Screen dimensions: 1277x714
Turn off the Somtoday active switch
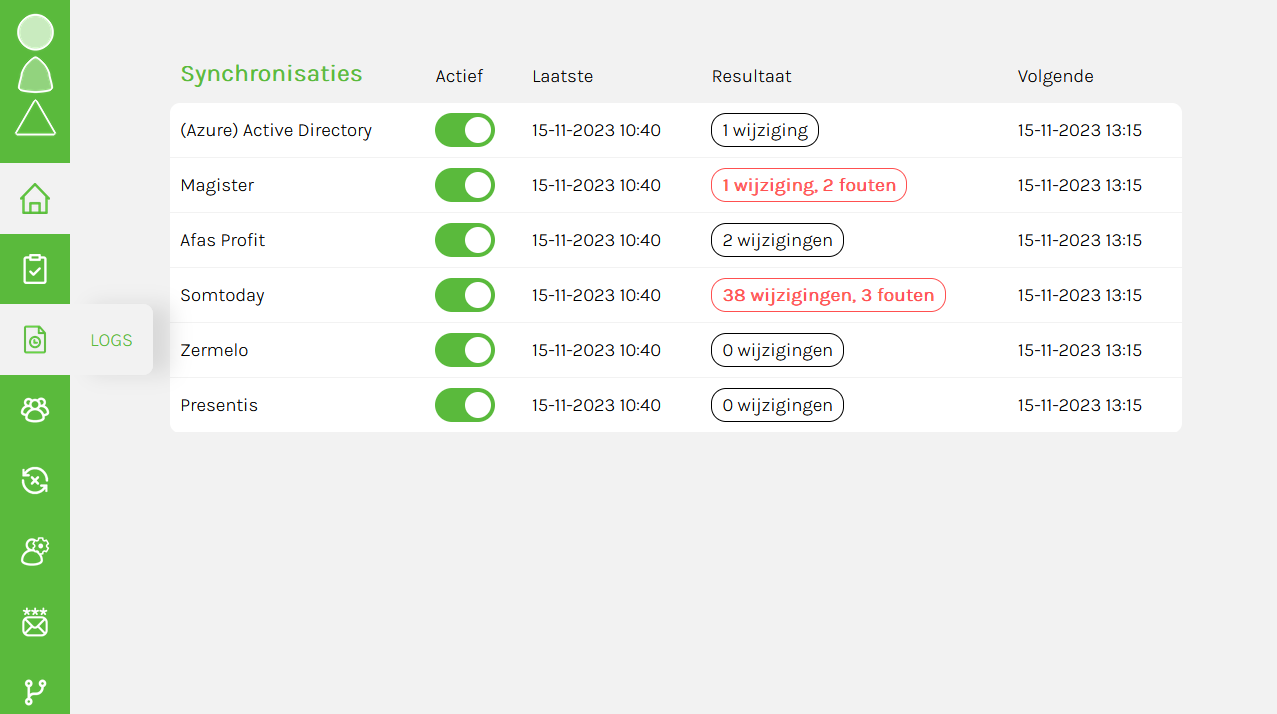[465, 295]
